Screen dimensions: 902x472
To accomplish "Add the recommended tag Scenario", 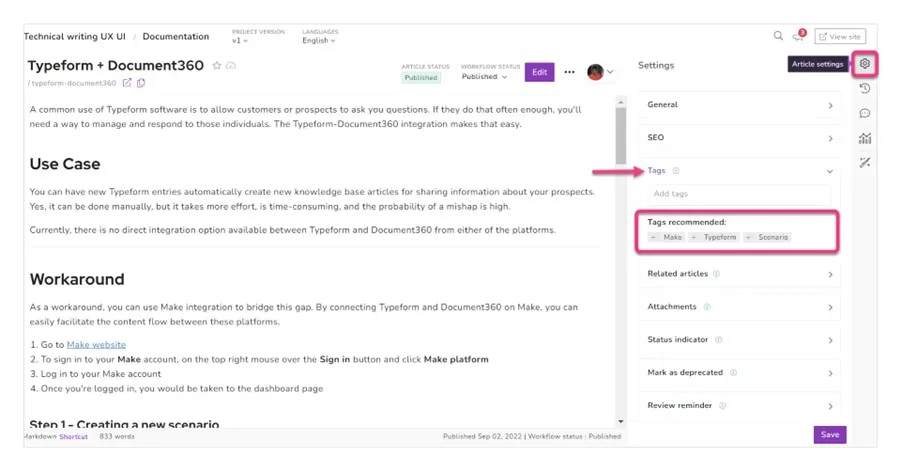I will point(767,237).
